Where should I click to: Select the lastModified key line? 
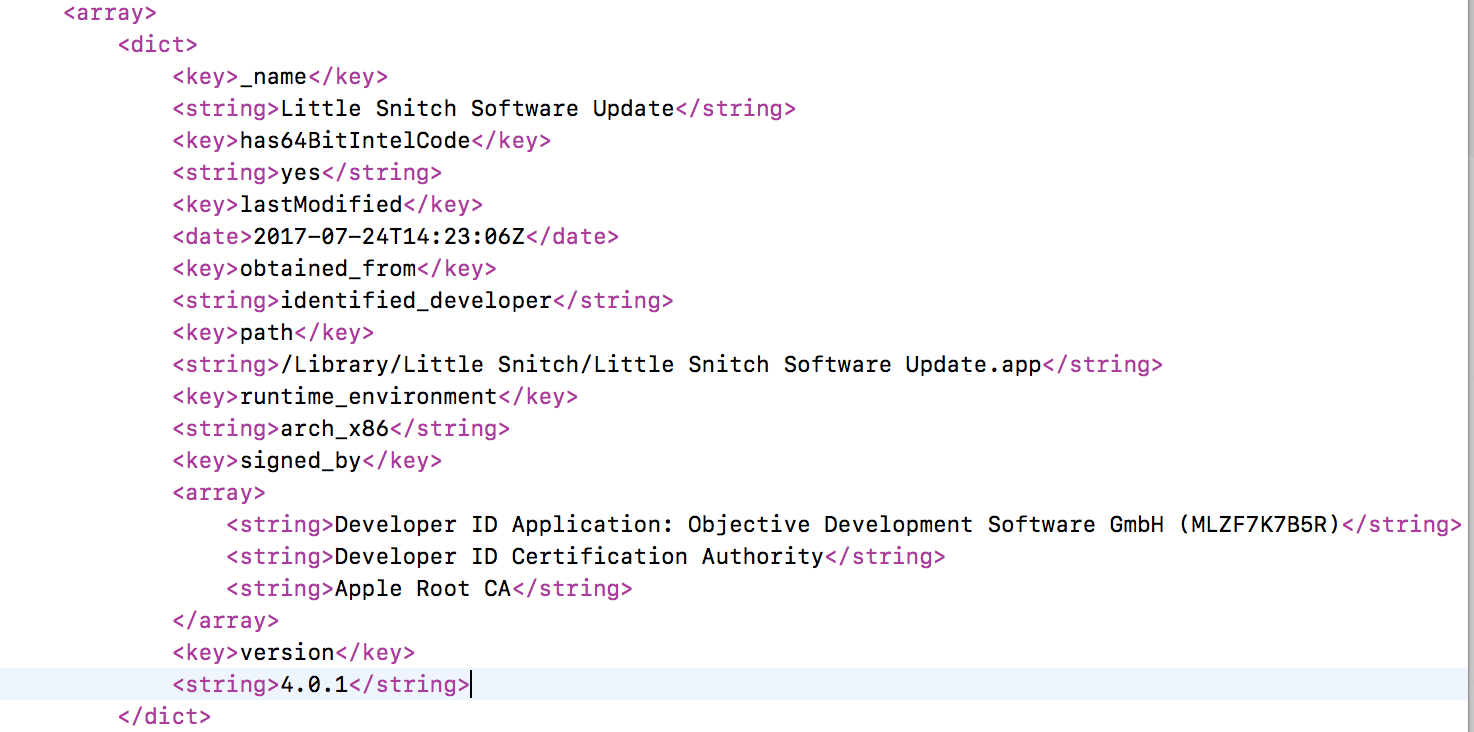point(320,205)
